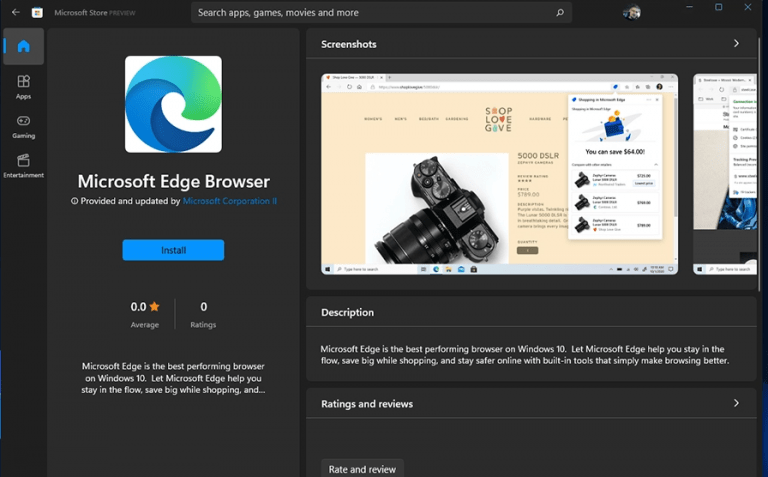Click the Description section heading
This screenshot has height=477, width=768.
(347, 312)
